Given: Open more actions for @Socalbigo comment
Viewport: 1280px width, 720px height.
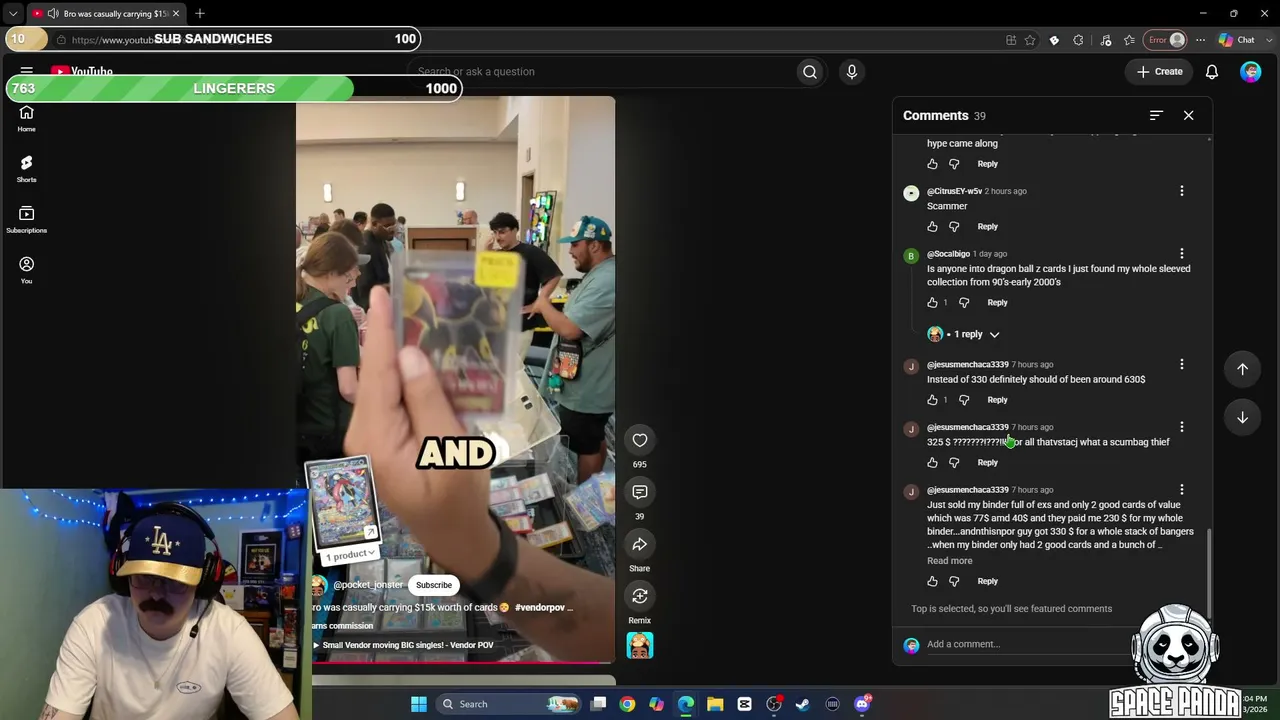Looking at the screenshot, I should pos(1182,254).
